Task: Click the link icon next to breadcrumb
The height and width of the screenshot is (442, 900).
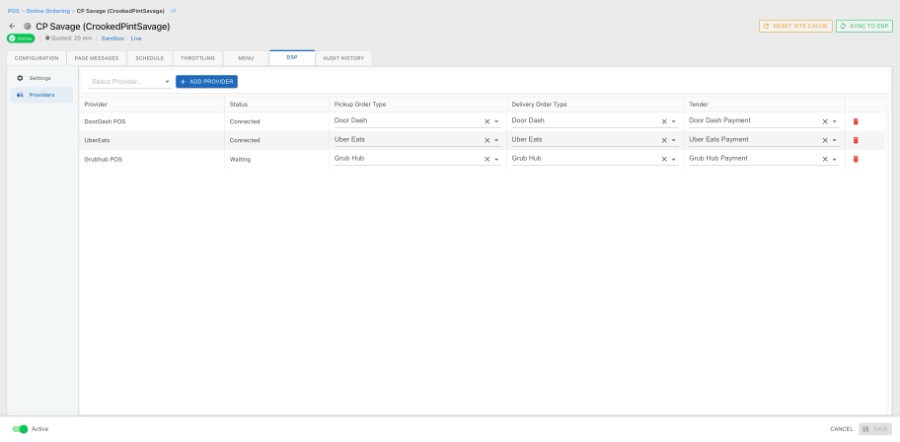Action: [x=173, y=10]
